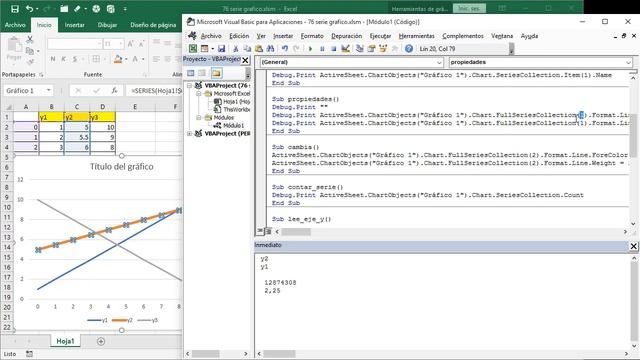Save the project with VBA toolbar disk icon
The width and height of the screenshot is (640, 360).
coord(221,49)
